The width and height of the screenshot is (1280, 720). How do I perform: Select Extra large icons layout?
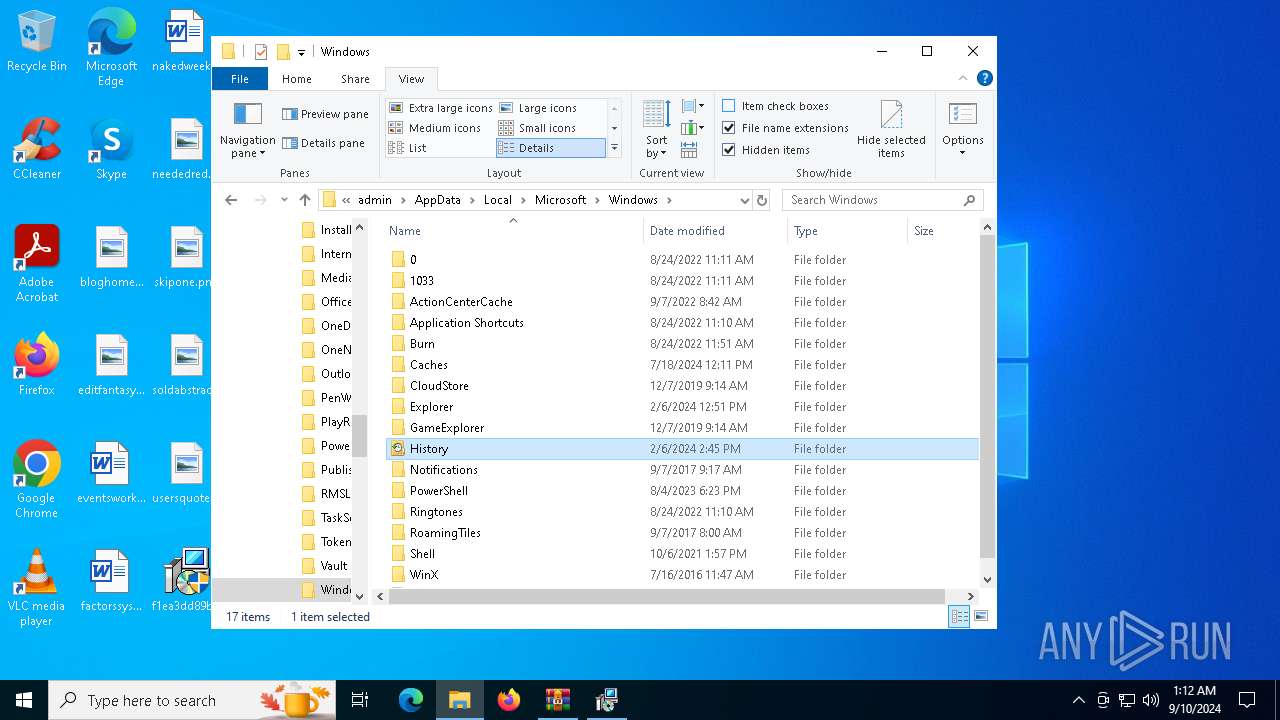(441, 108)
